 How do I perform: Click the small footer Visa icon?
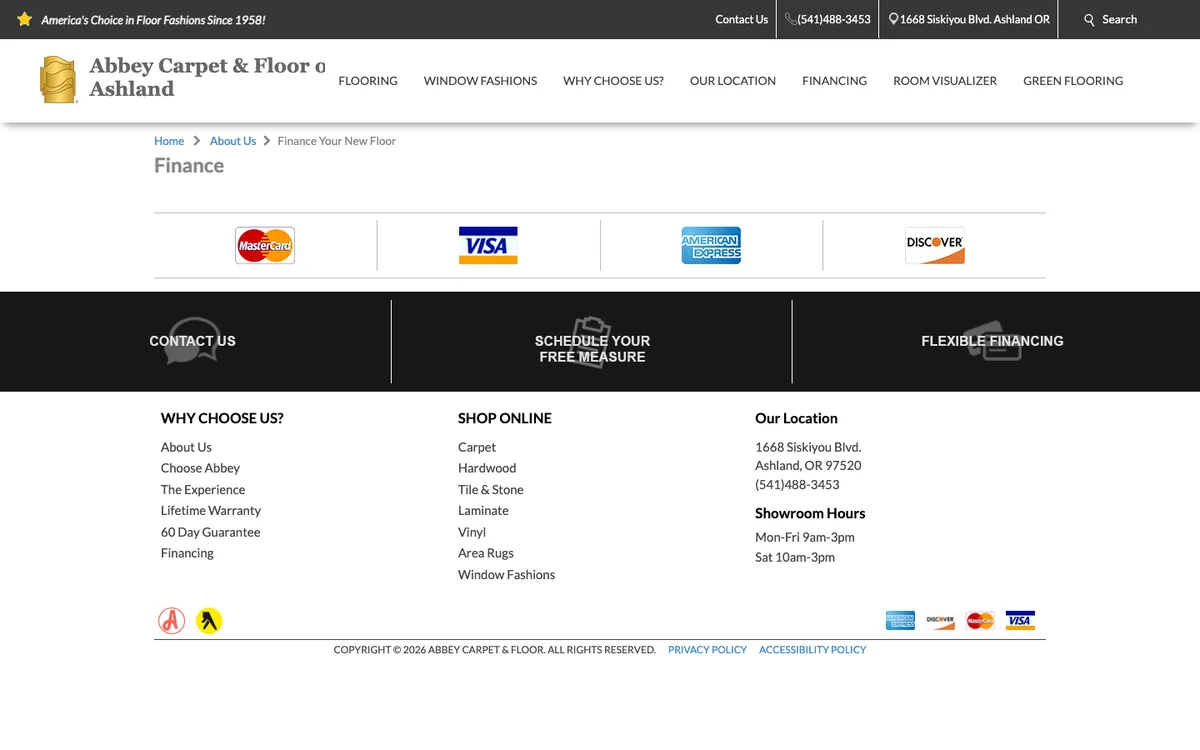1020,620
